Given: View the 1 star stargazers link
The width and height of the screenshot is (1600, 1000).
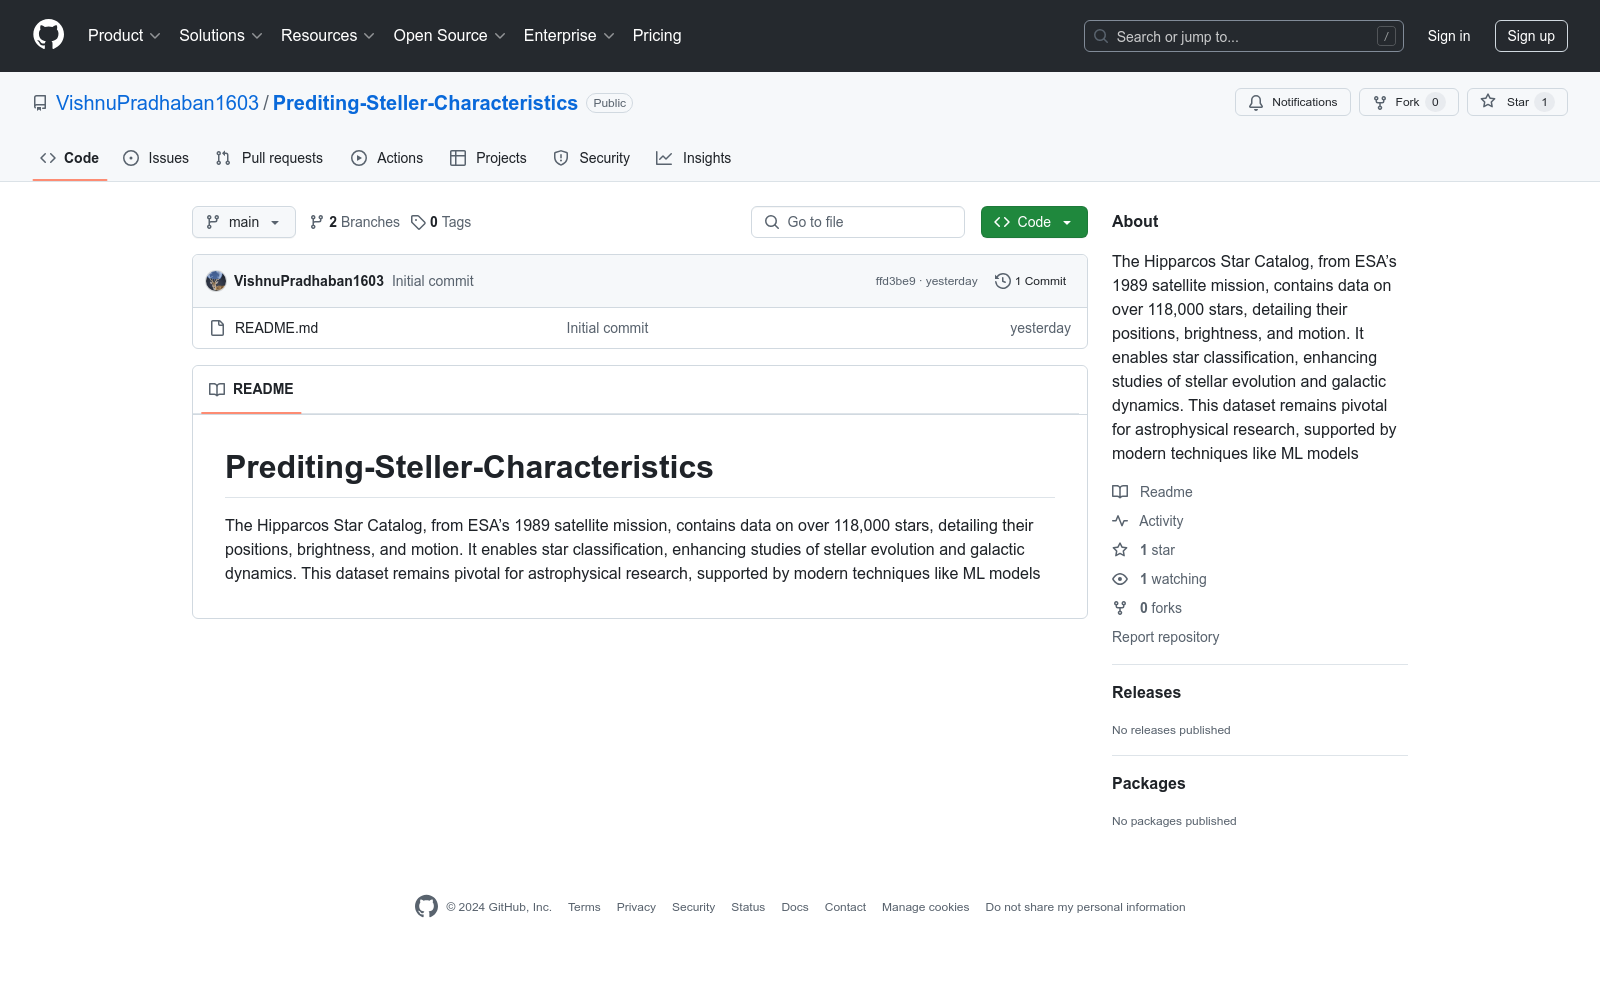Looking at the screenshot, I should [1144, 550].
